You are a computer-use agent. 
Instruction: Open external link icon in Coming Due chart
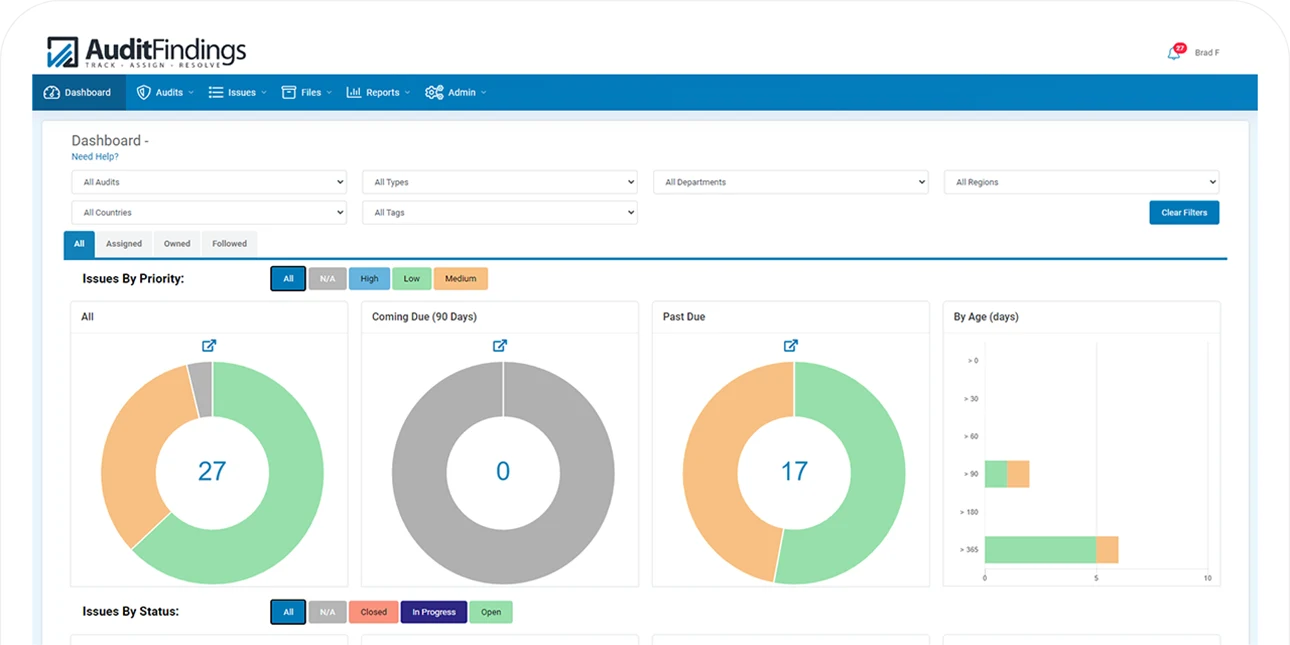coord(500,345)
